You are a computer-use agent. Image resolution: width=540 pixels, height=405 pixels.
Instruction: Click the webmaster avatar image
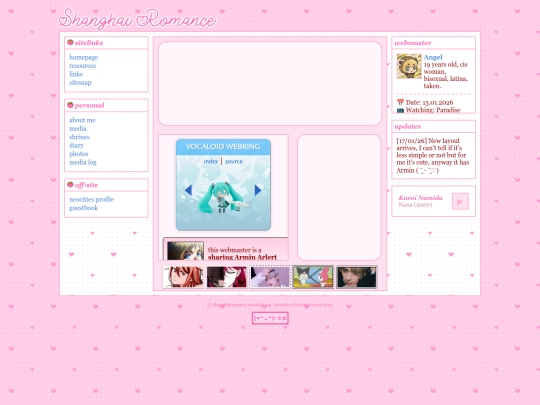(x=409, y=66)
